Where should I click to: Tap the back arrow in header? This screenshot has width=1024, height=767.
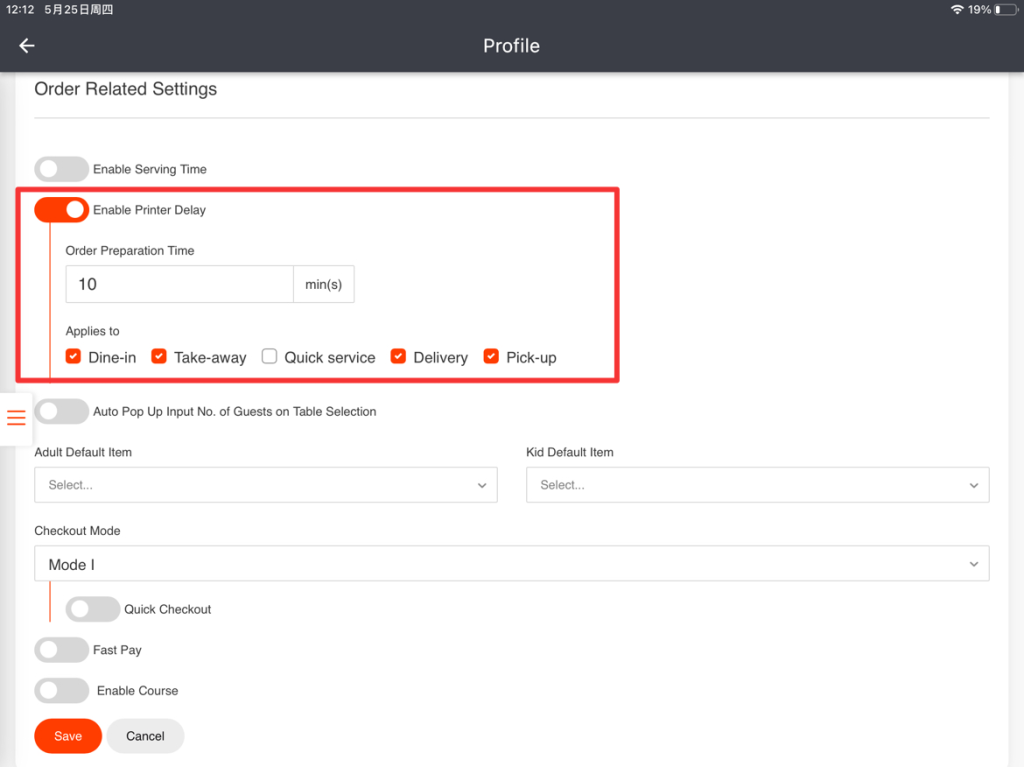[x=27, y=46]
